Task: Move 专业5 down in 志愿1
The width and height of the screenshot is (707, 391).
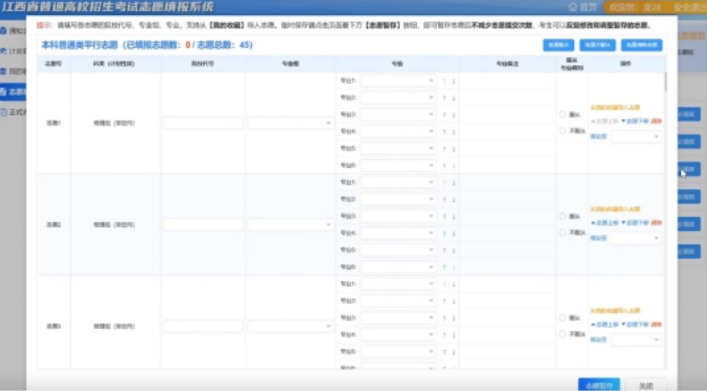Action: pyautogui.click(x=454, y=149)
